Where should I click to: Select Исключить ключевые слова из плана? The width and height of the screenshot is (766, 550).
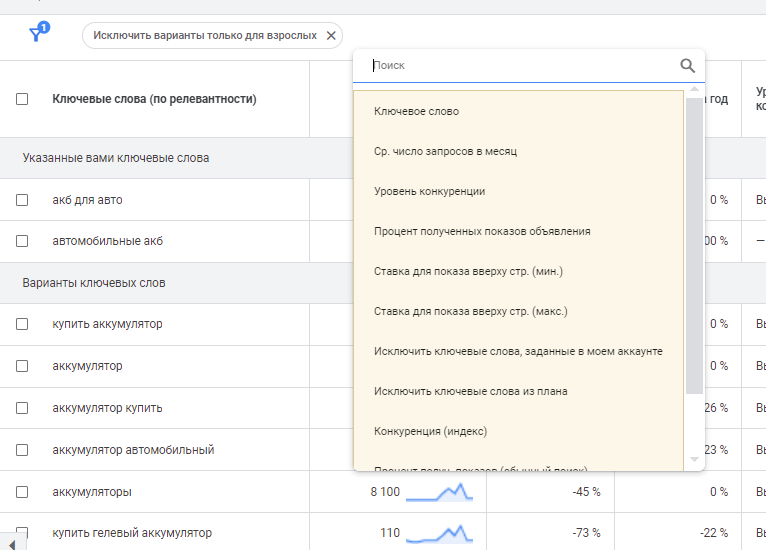click(518, 392)
